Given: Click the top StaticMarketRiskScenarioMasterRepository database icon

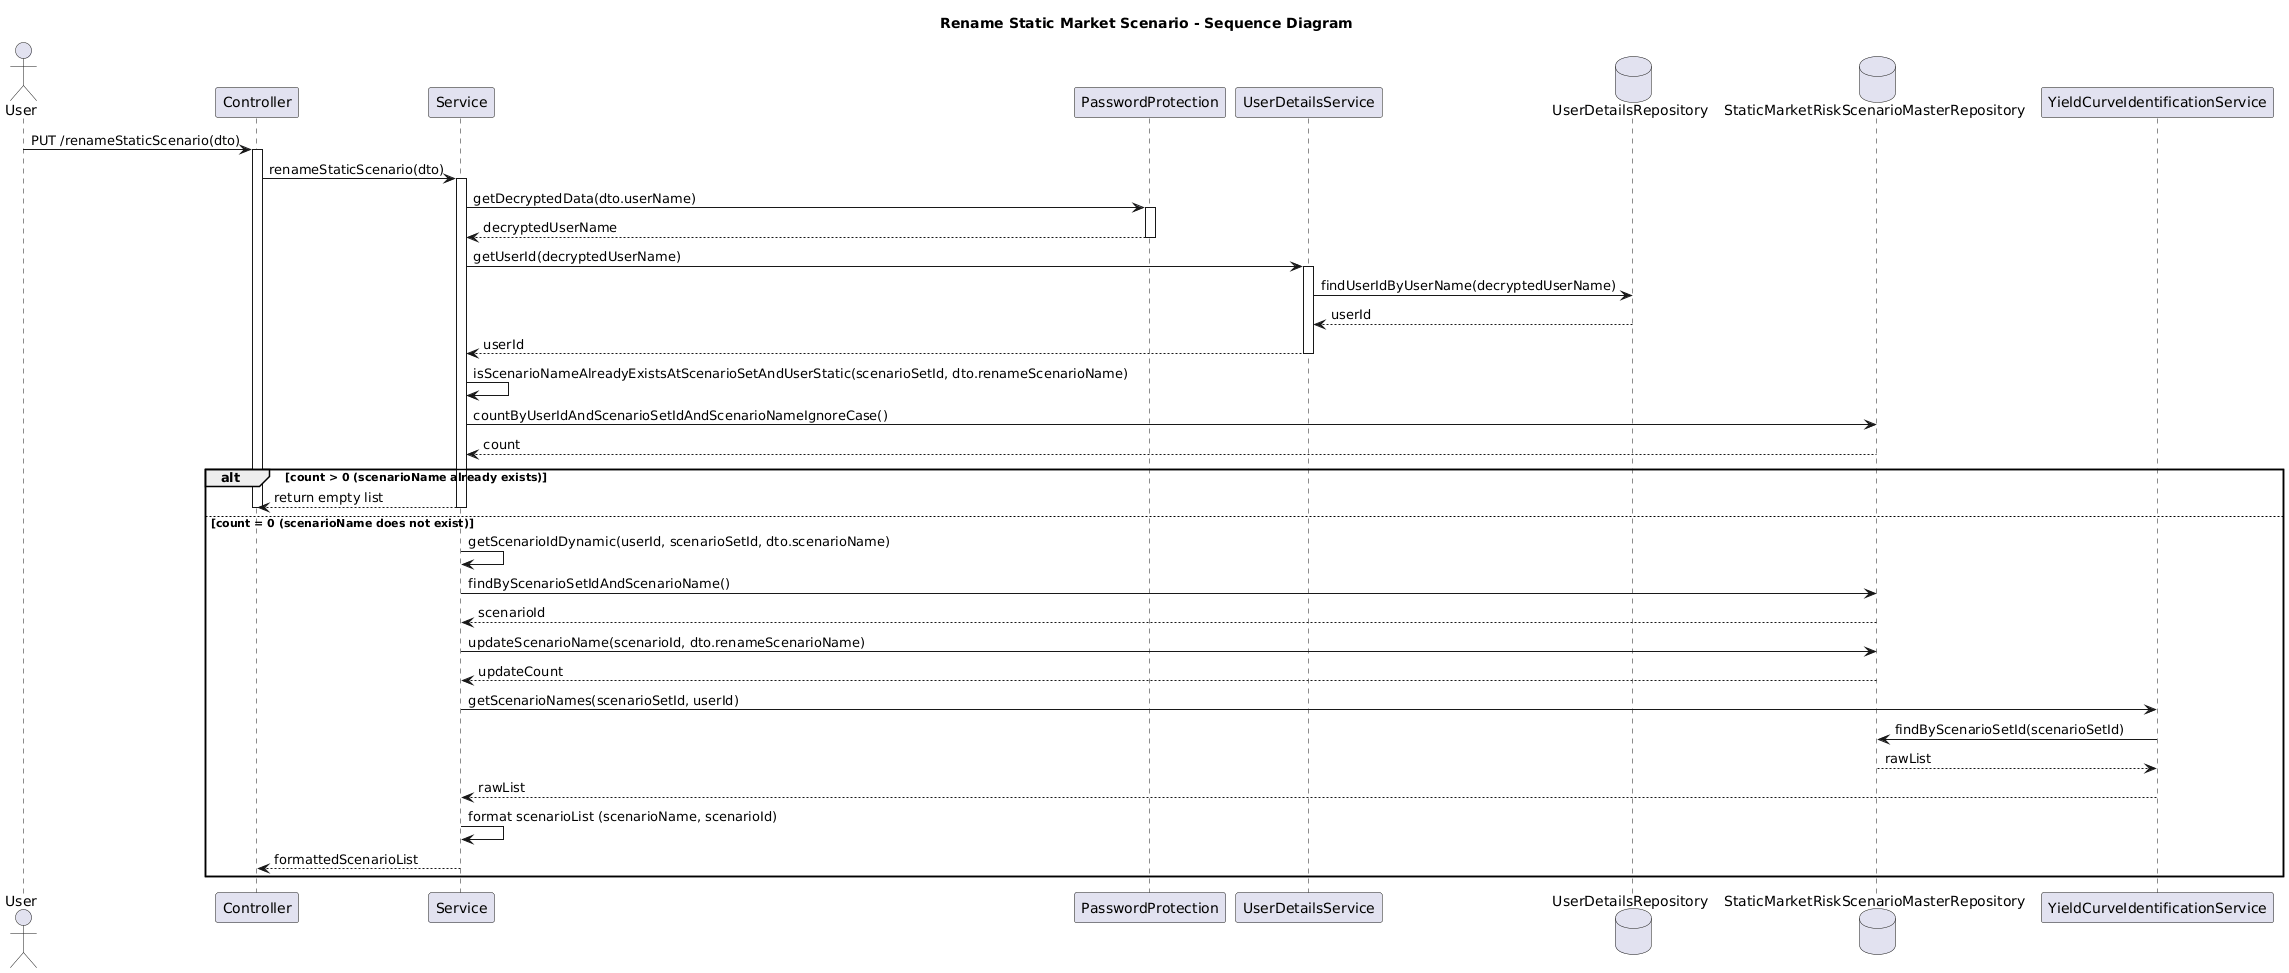Looking at the screenshot, I should (x=1877, y=78).
